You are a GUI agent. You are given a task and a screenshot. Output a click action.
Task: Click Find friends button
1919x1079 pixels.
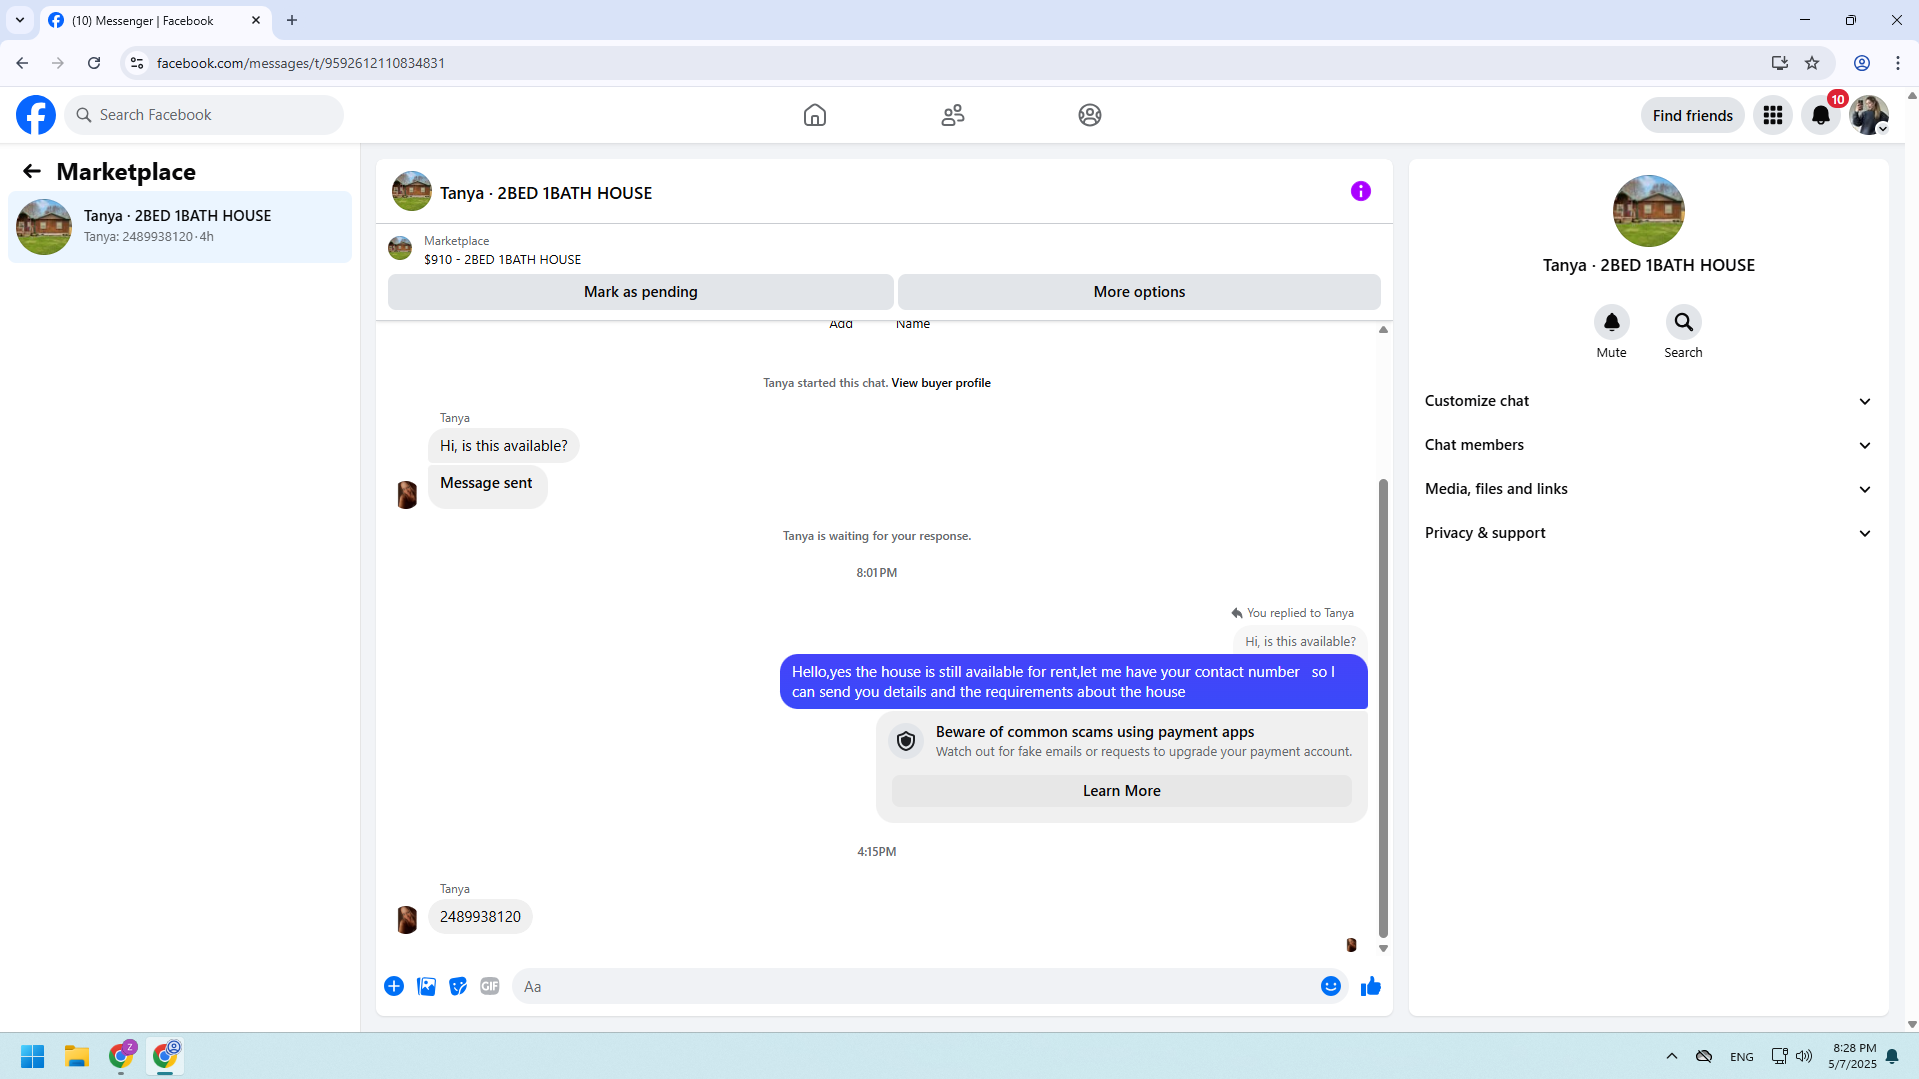1693,115
